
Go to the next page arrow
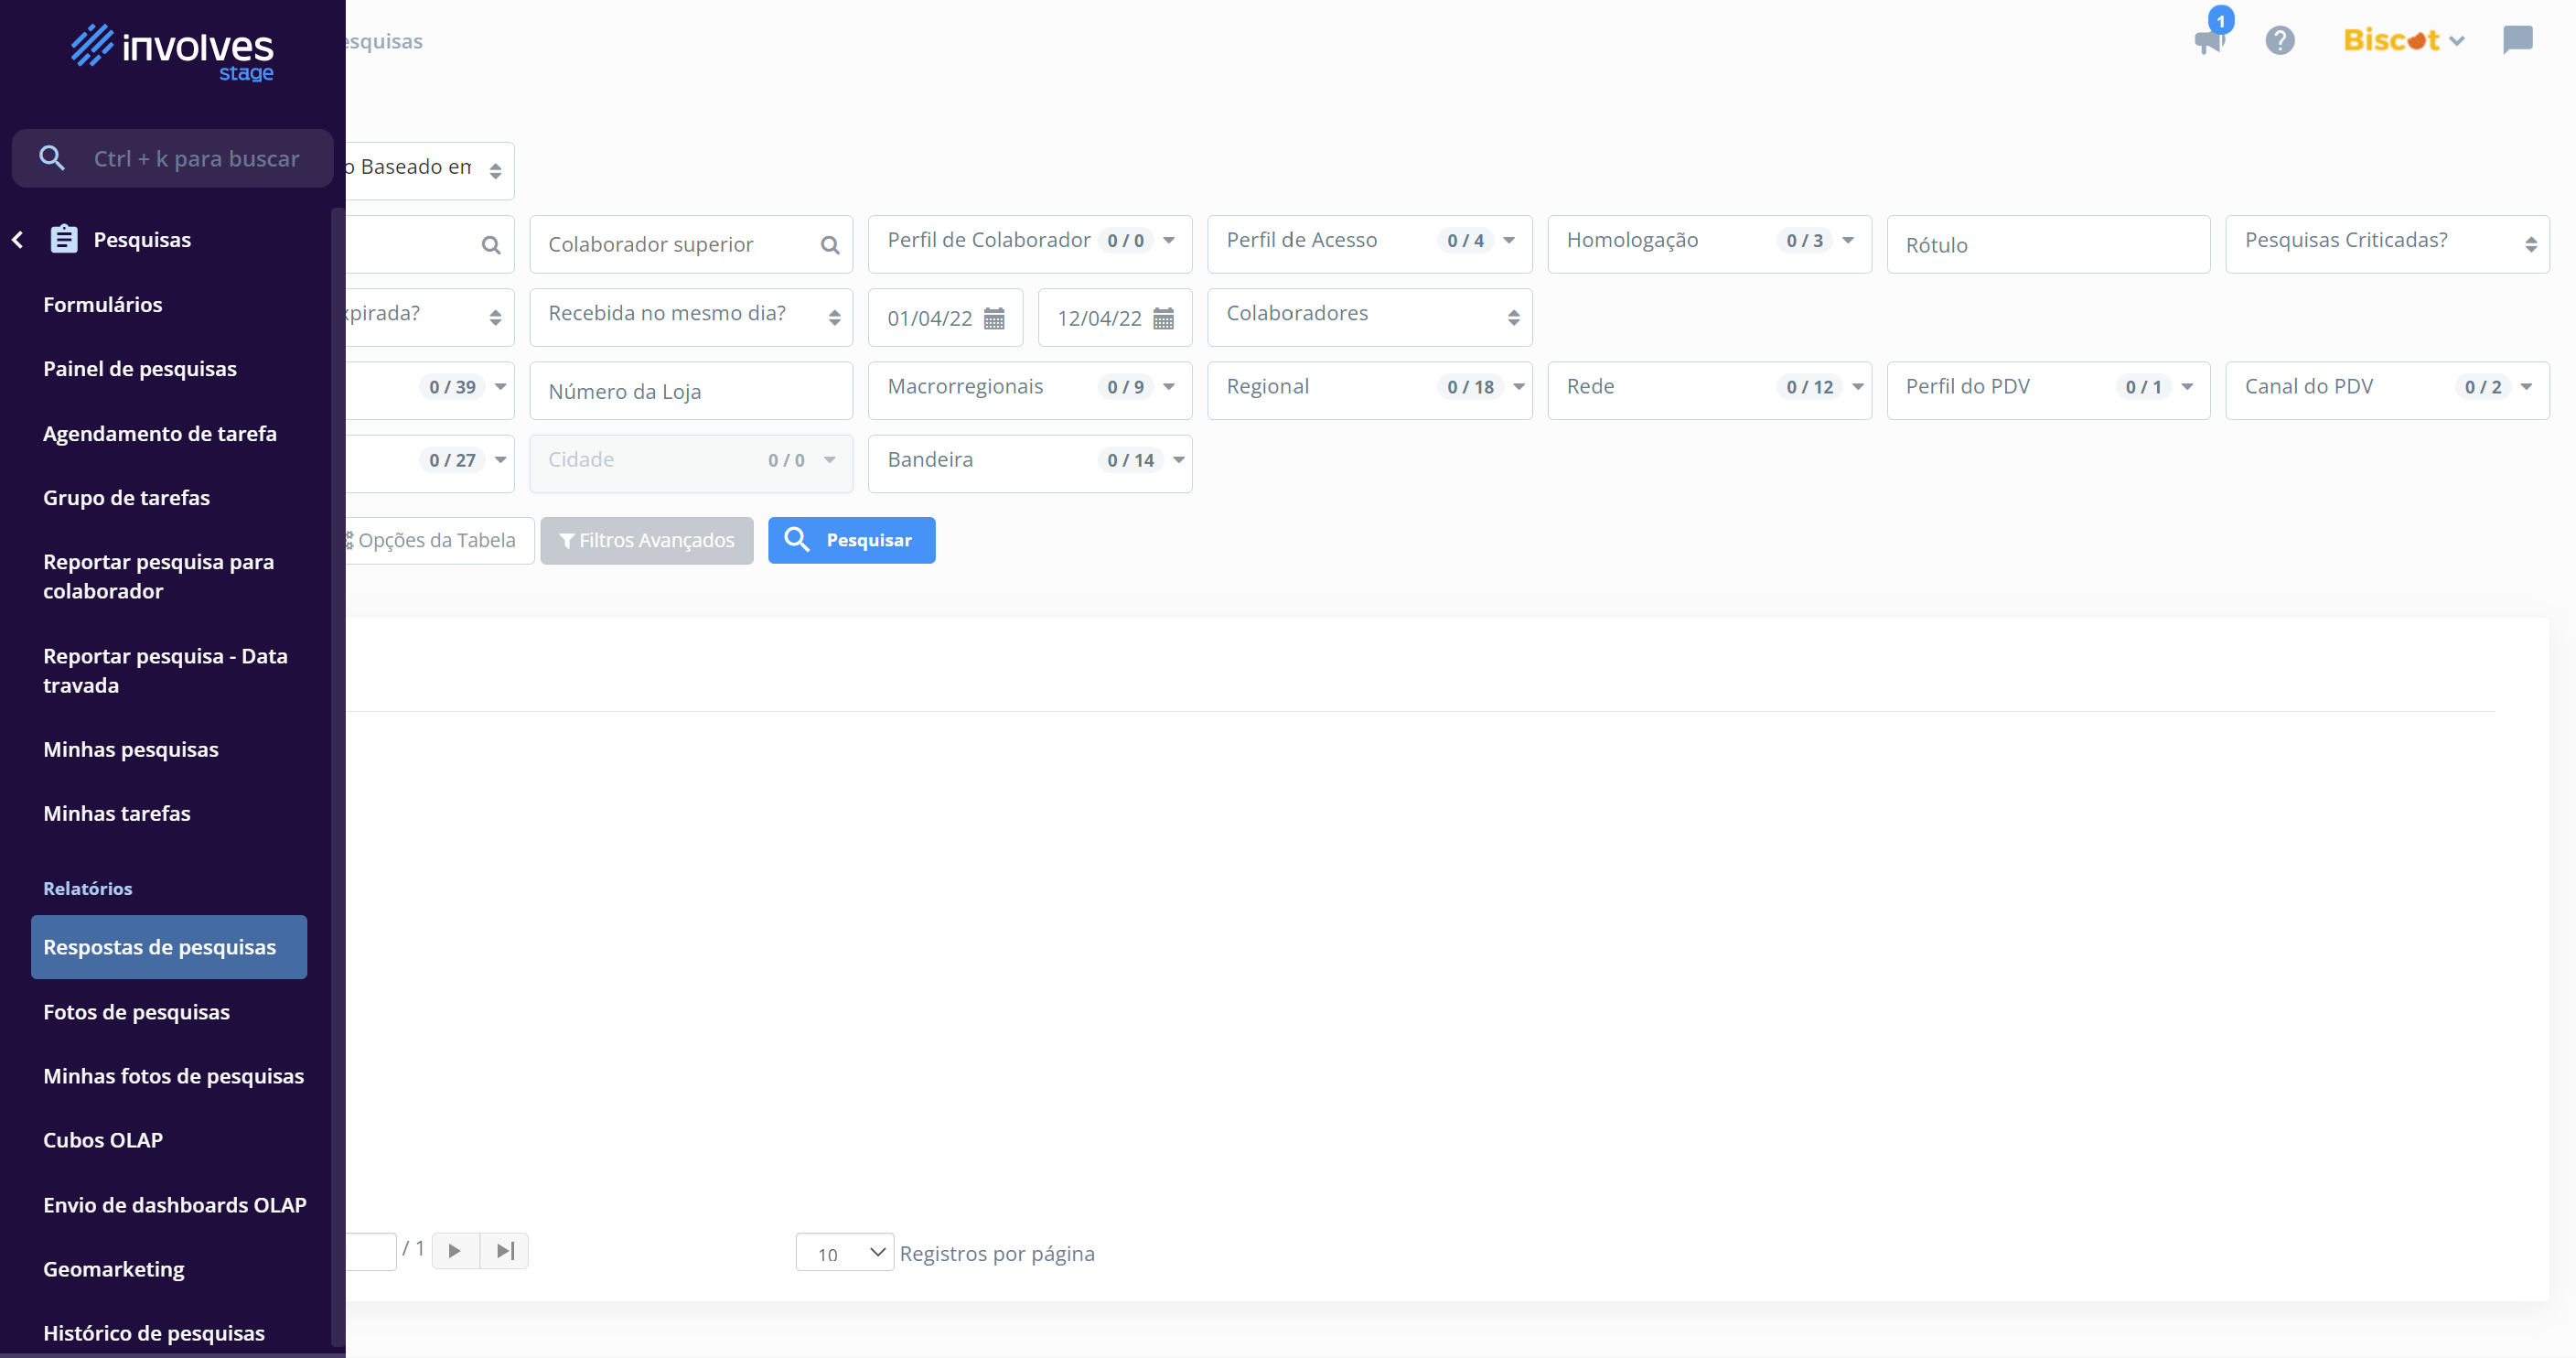455,1250
